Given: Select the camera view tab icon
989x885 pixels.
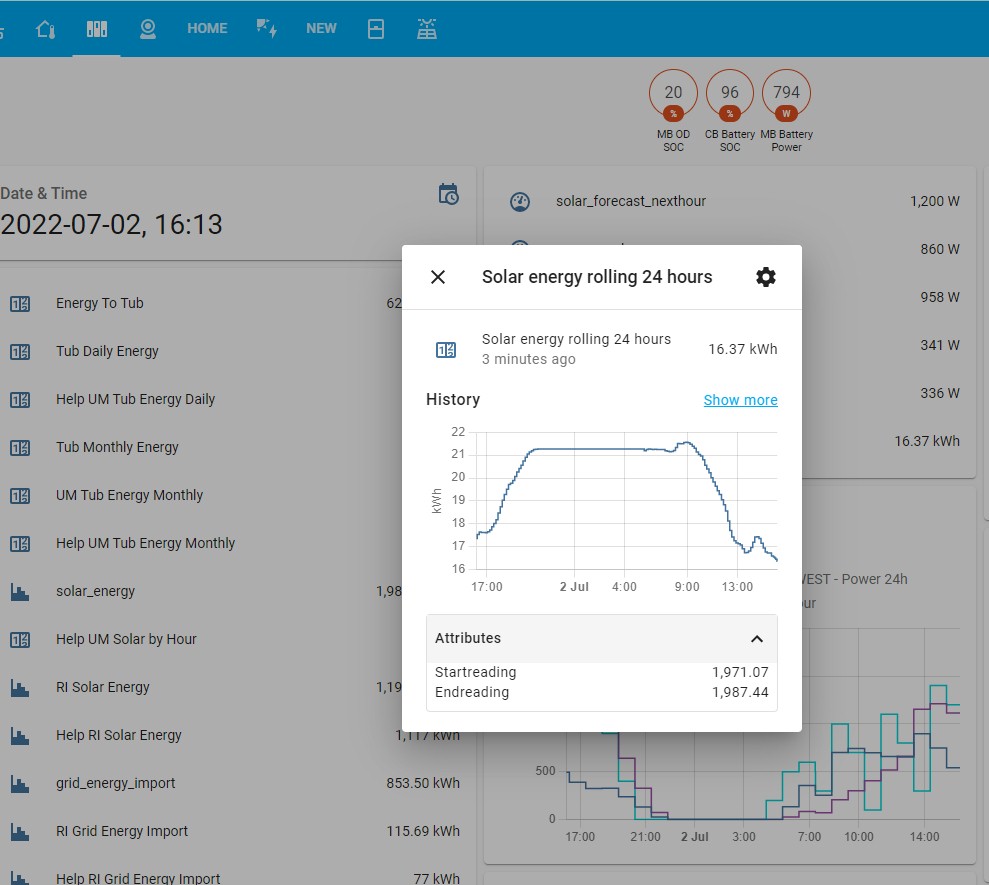Looking at the screenshot, I should click(x=148, y=28).
